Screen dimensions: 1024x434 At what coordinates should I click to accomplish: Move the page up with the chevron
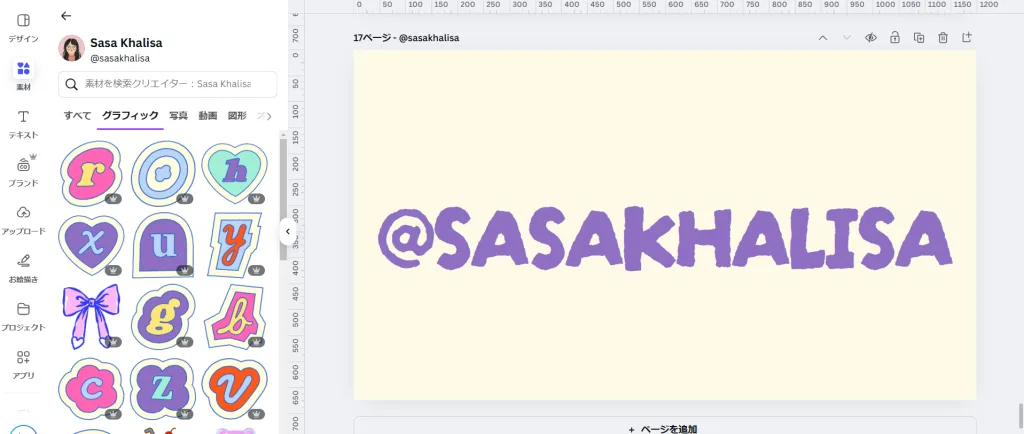[x=823, y=38]
